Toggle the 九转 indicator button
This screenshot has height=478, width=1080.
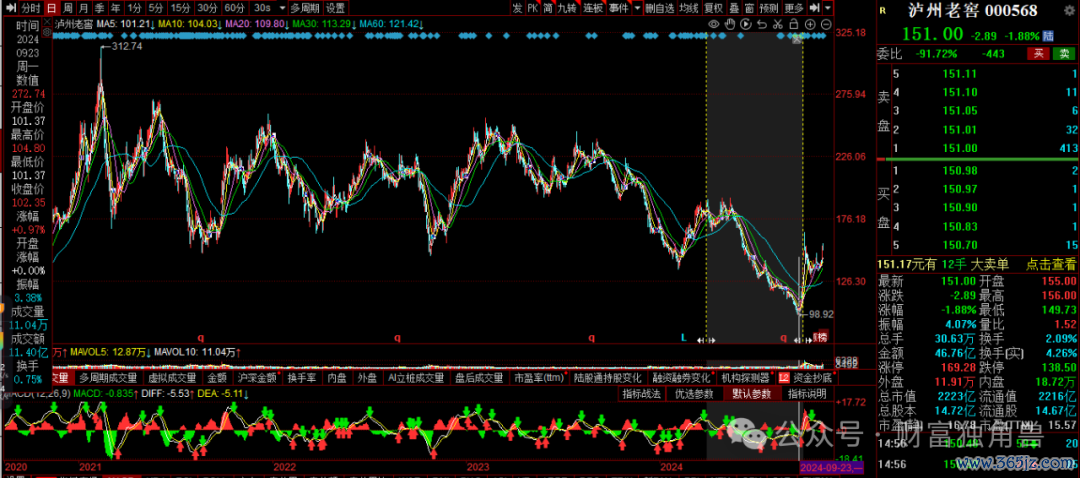click(x=567, y=8)
